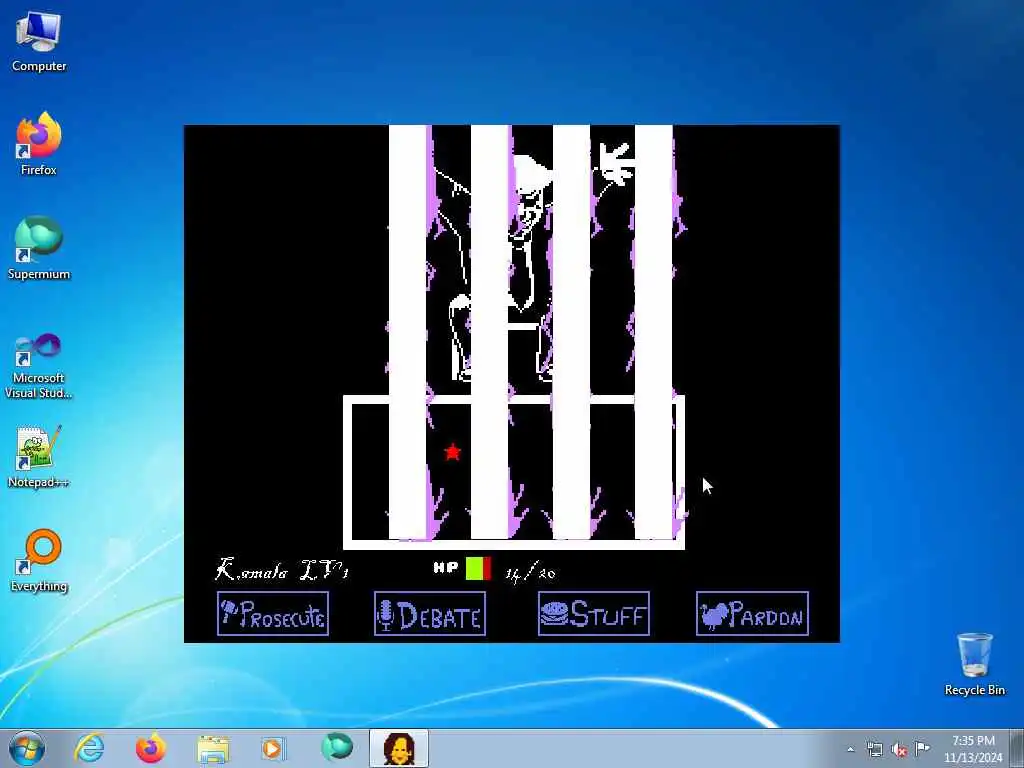Viewport: 1024px width, 768px height.
Task: Open Supermium from the taskbar
Action: [337, 748]
